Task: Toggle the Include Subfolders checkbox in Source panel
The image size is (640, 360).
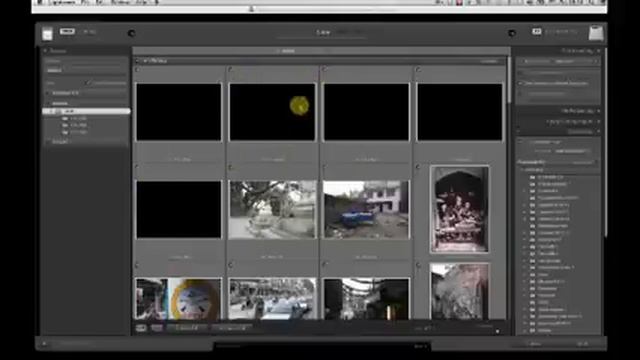Action: click(88, 83)
